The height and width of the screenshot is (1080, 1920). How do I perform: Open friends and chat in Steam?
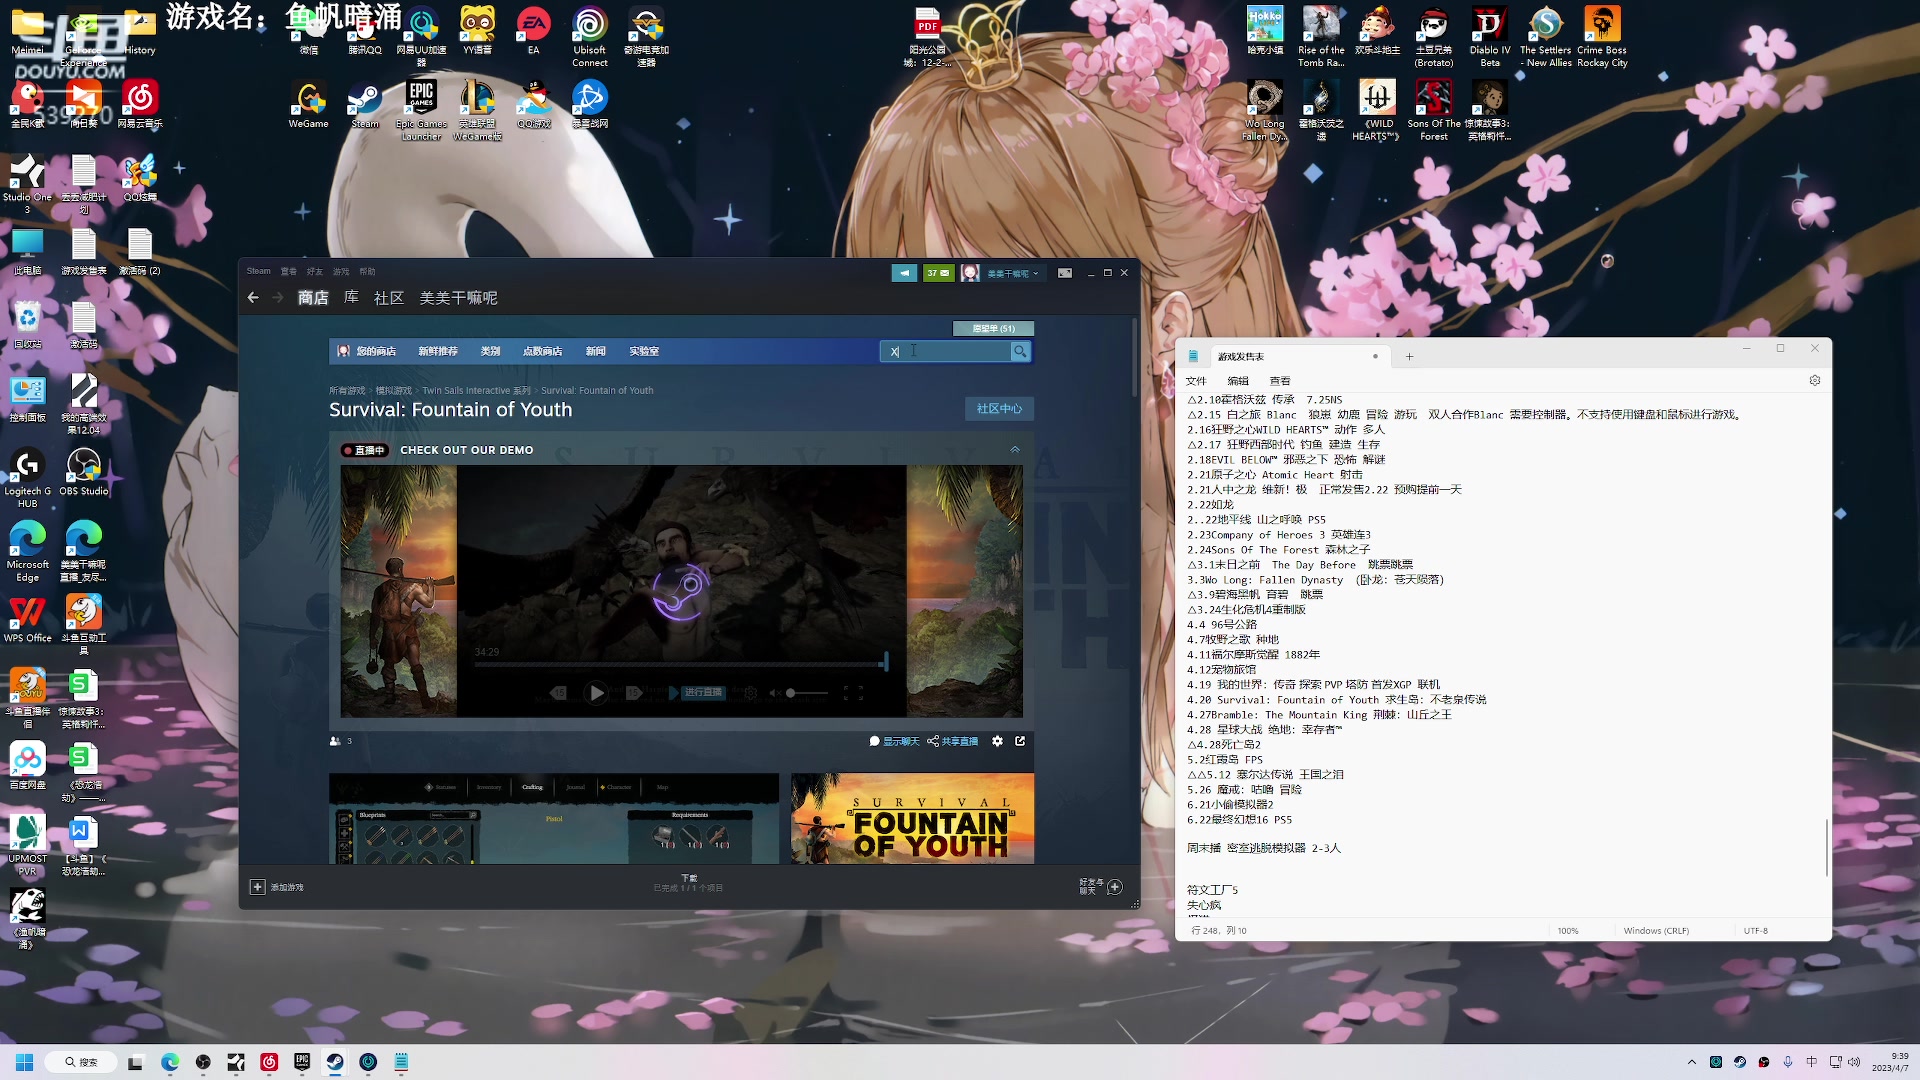[1100, 887]
